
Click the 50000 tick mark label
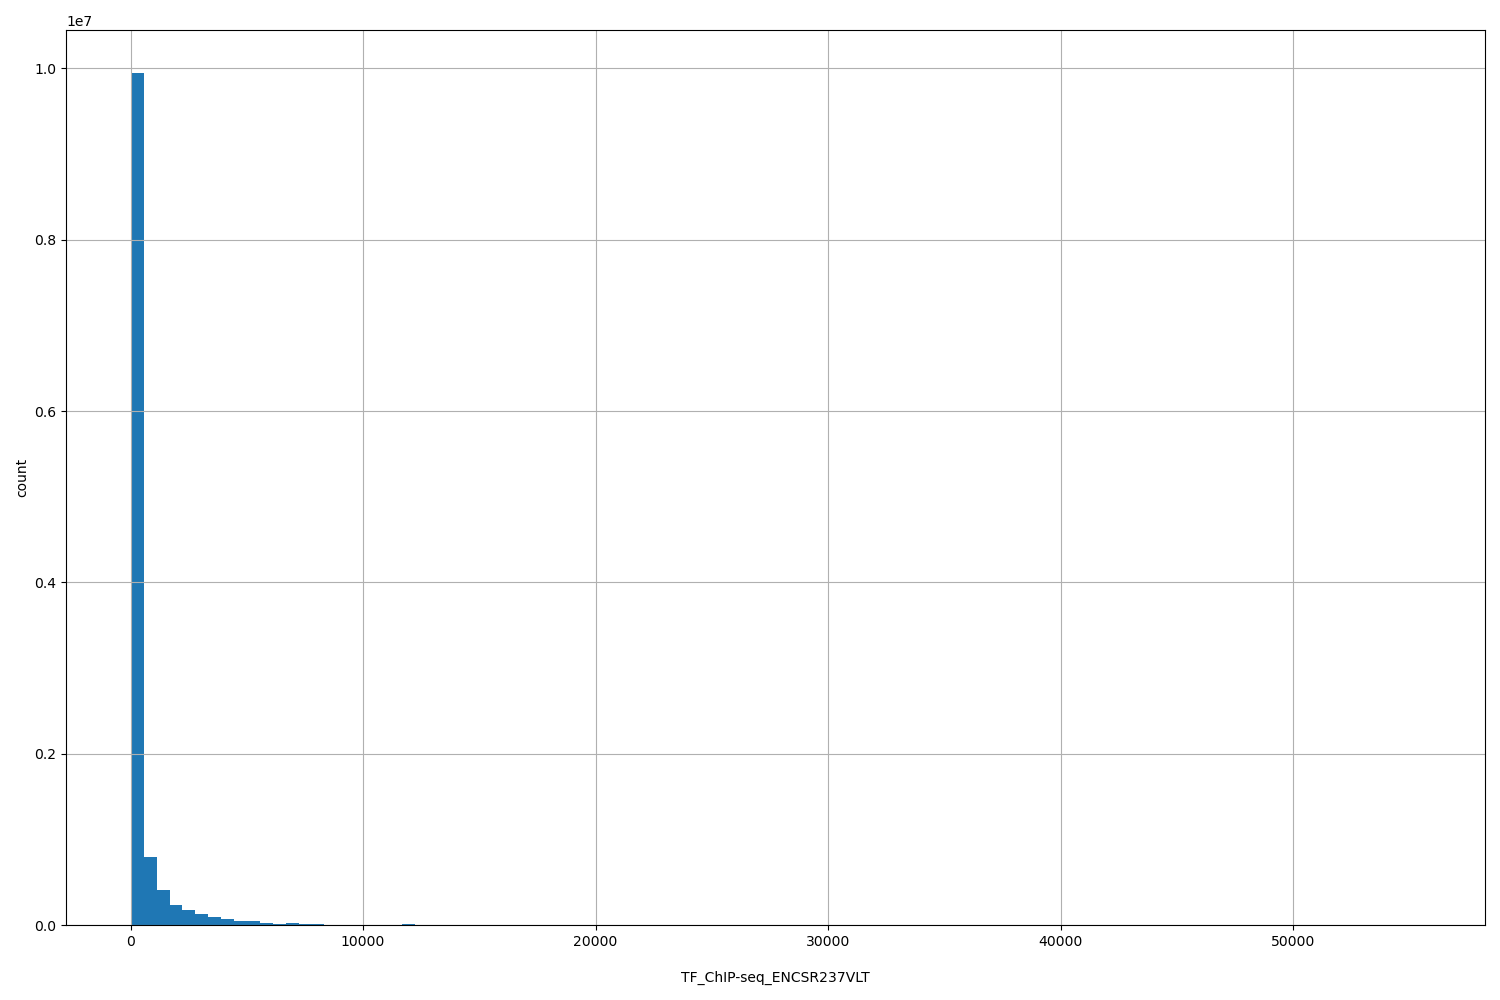click(1293, 941)
